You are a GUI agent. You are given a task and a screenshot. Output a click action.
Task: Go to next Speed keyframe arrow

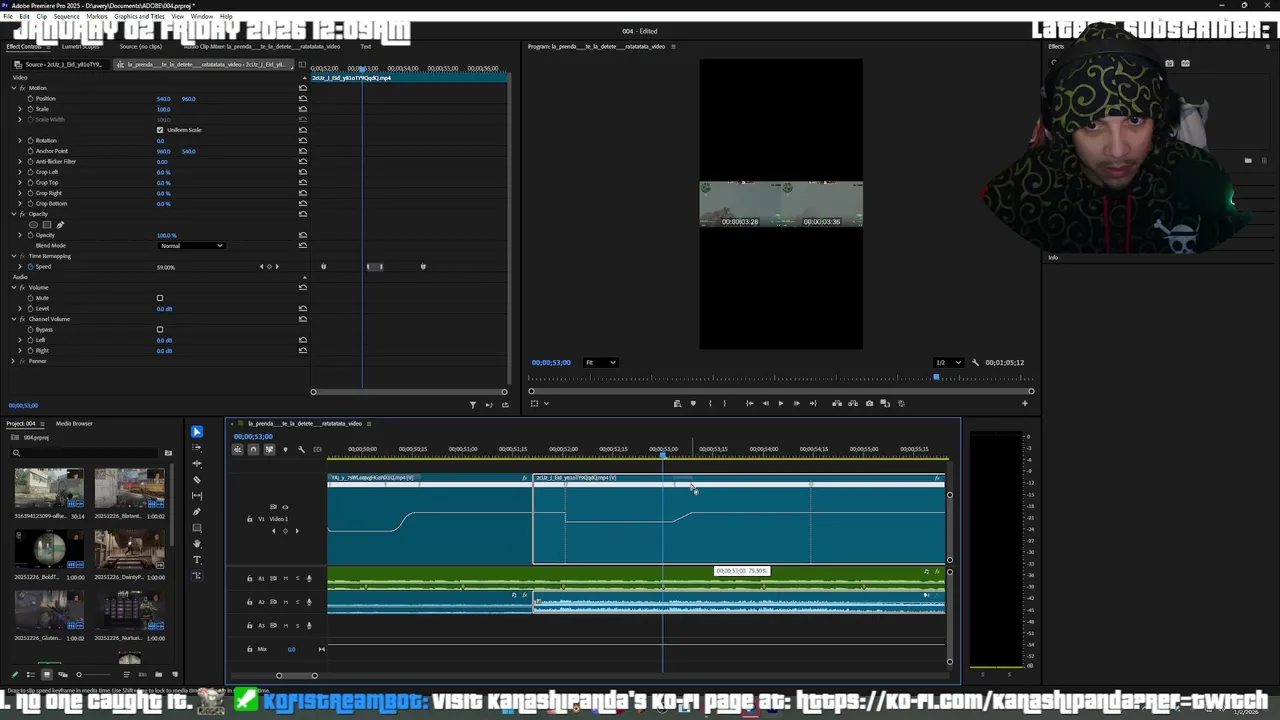277,267
